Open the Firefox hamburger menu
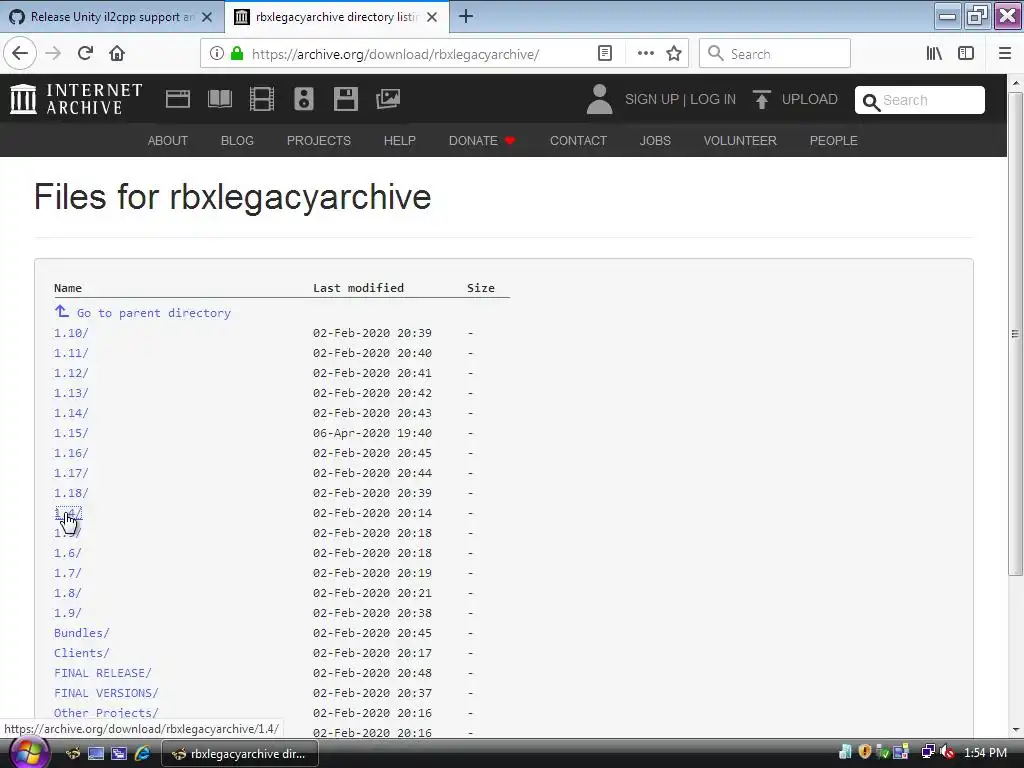Viewport: 1024px width, 768px height. point(1005,54)
